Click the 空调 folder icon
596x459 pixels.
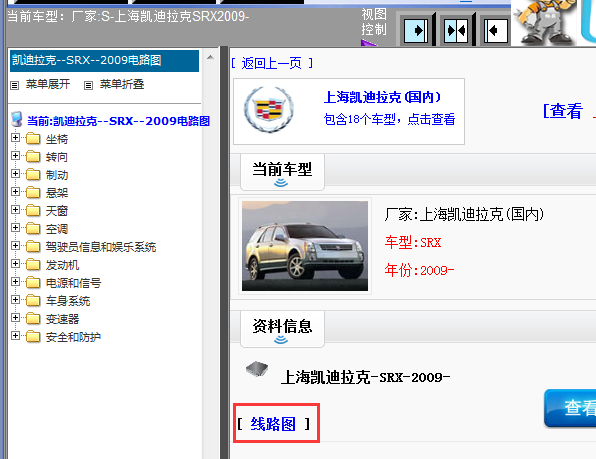[x=33, y=229]
